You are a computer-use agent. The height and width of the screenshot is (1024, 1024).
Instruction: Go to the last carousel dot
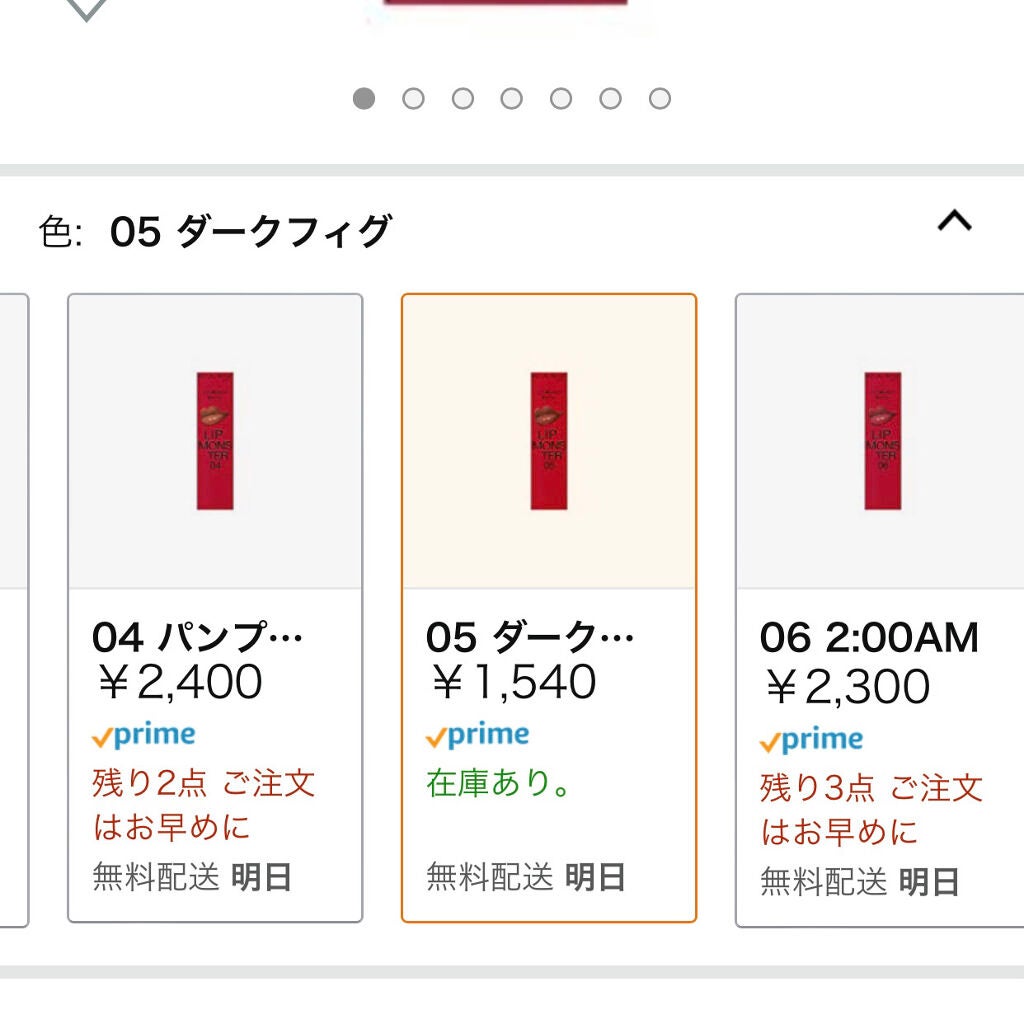click(x=659, y=98)
